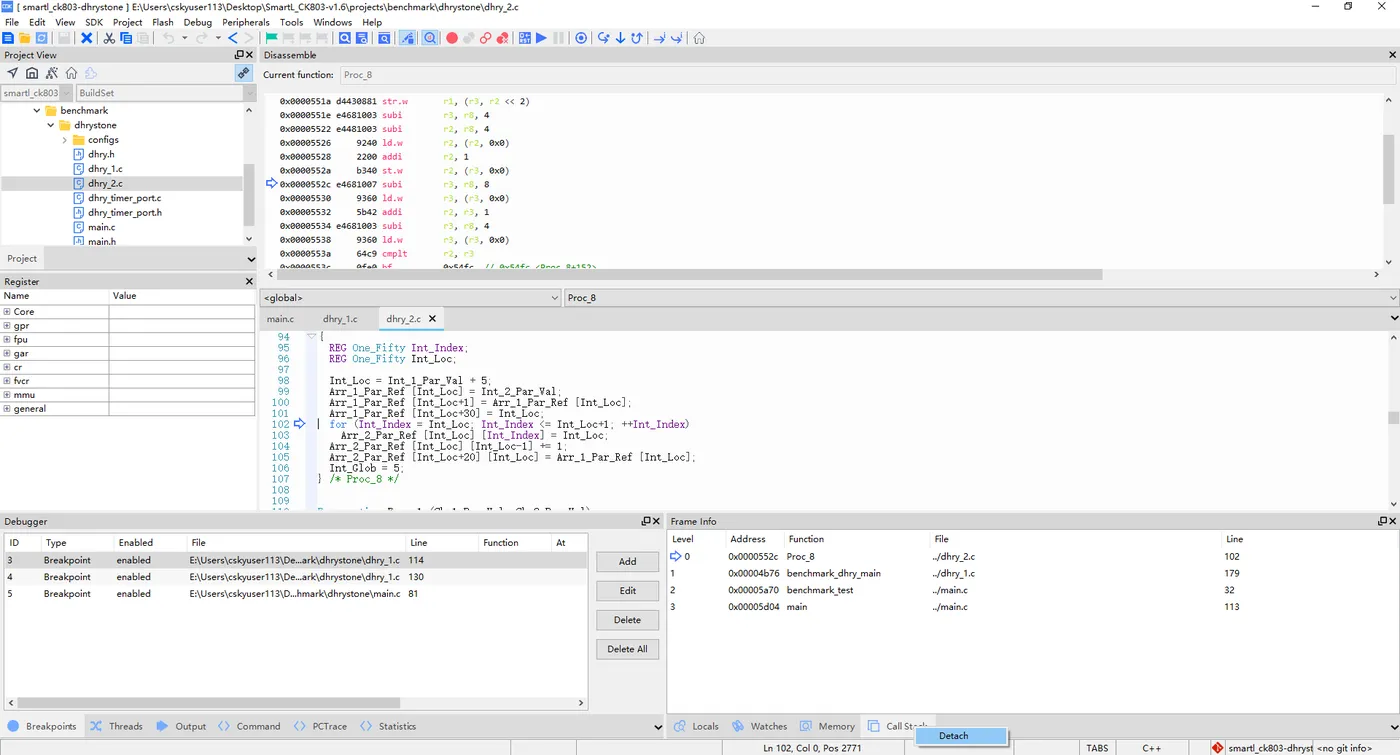Click the step into down-arrow icon
Image resolution: width=1400 pixels, height=755 pixels.
[620, 38]
